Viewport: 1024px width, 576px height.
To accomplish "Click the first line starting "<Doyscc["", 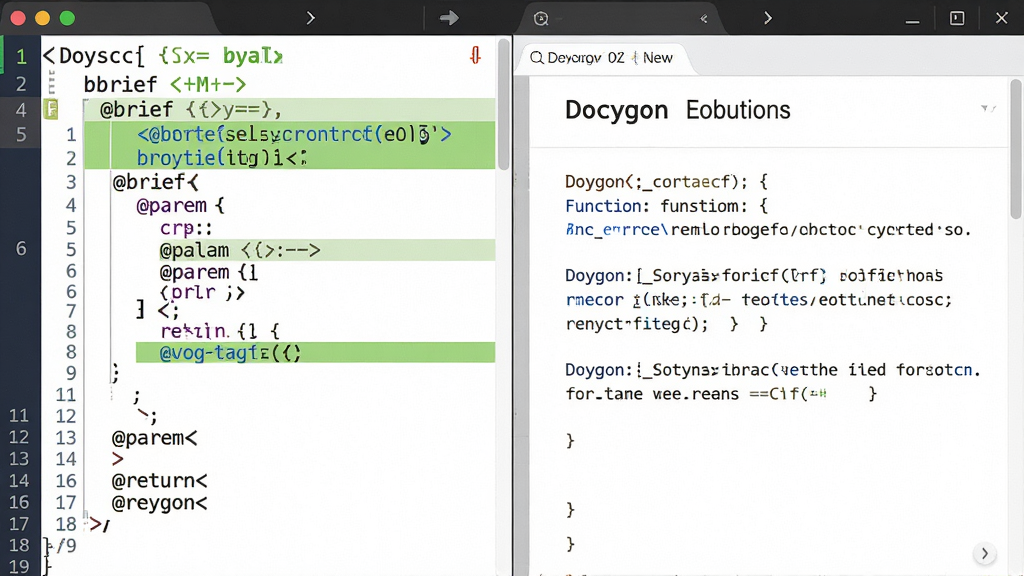I will point(163,56).
